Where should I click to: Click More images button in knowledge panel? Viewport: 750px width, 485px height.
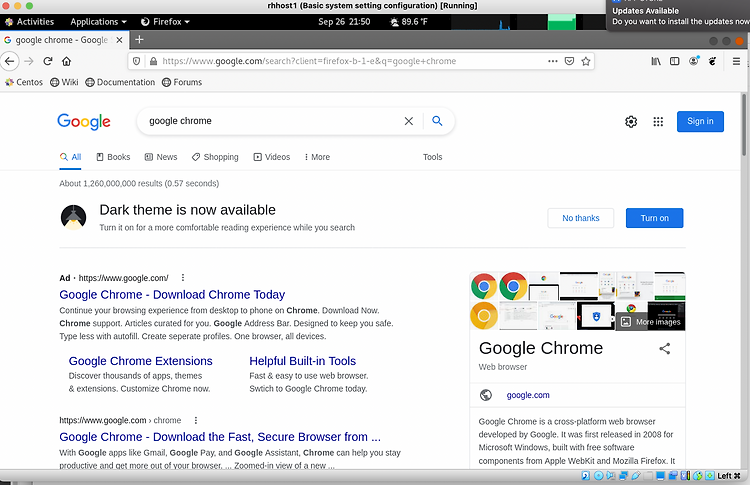[651, 322]
